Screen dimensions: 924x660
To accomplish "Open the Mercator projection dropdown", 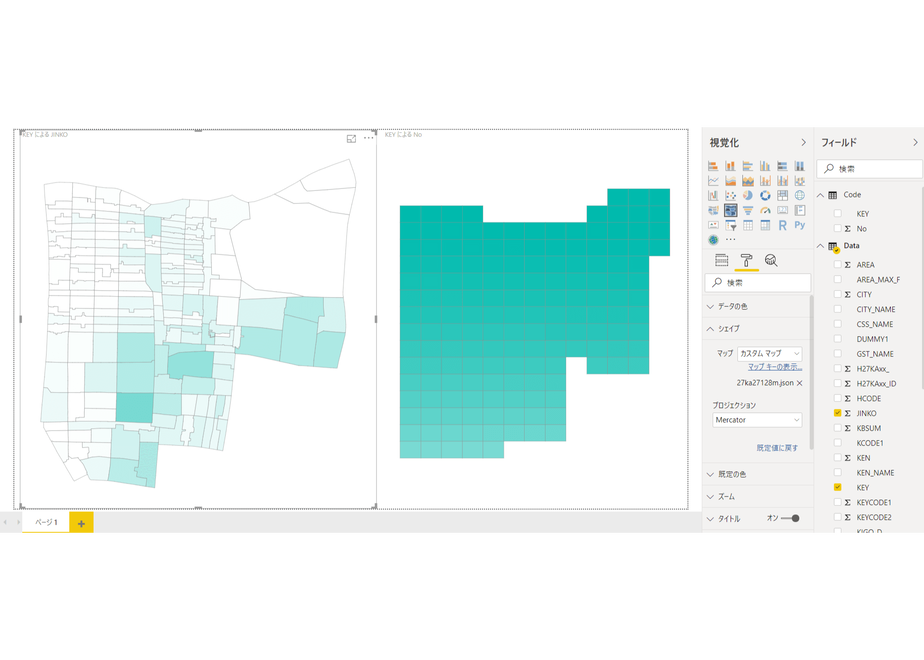I will point(757,420).
